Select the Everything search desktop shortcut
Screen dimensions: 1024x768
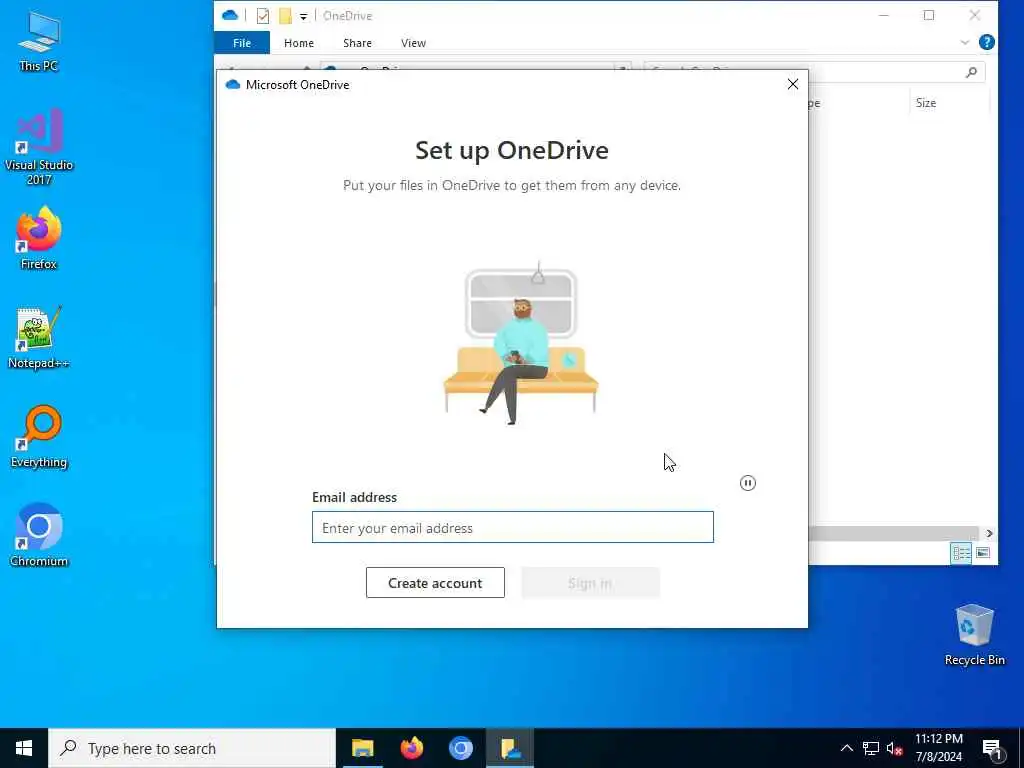click(x=39, y=437)
